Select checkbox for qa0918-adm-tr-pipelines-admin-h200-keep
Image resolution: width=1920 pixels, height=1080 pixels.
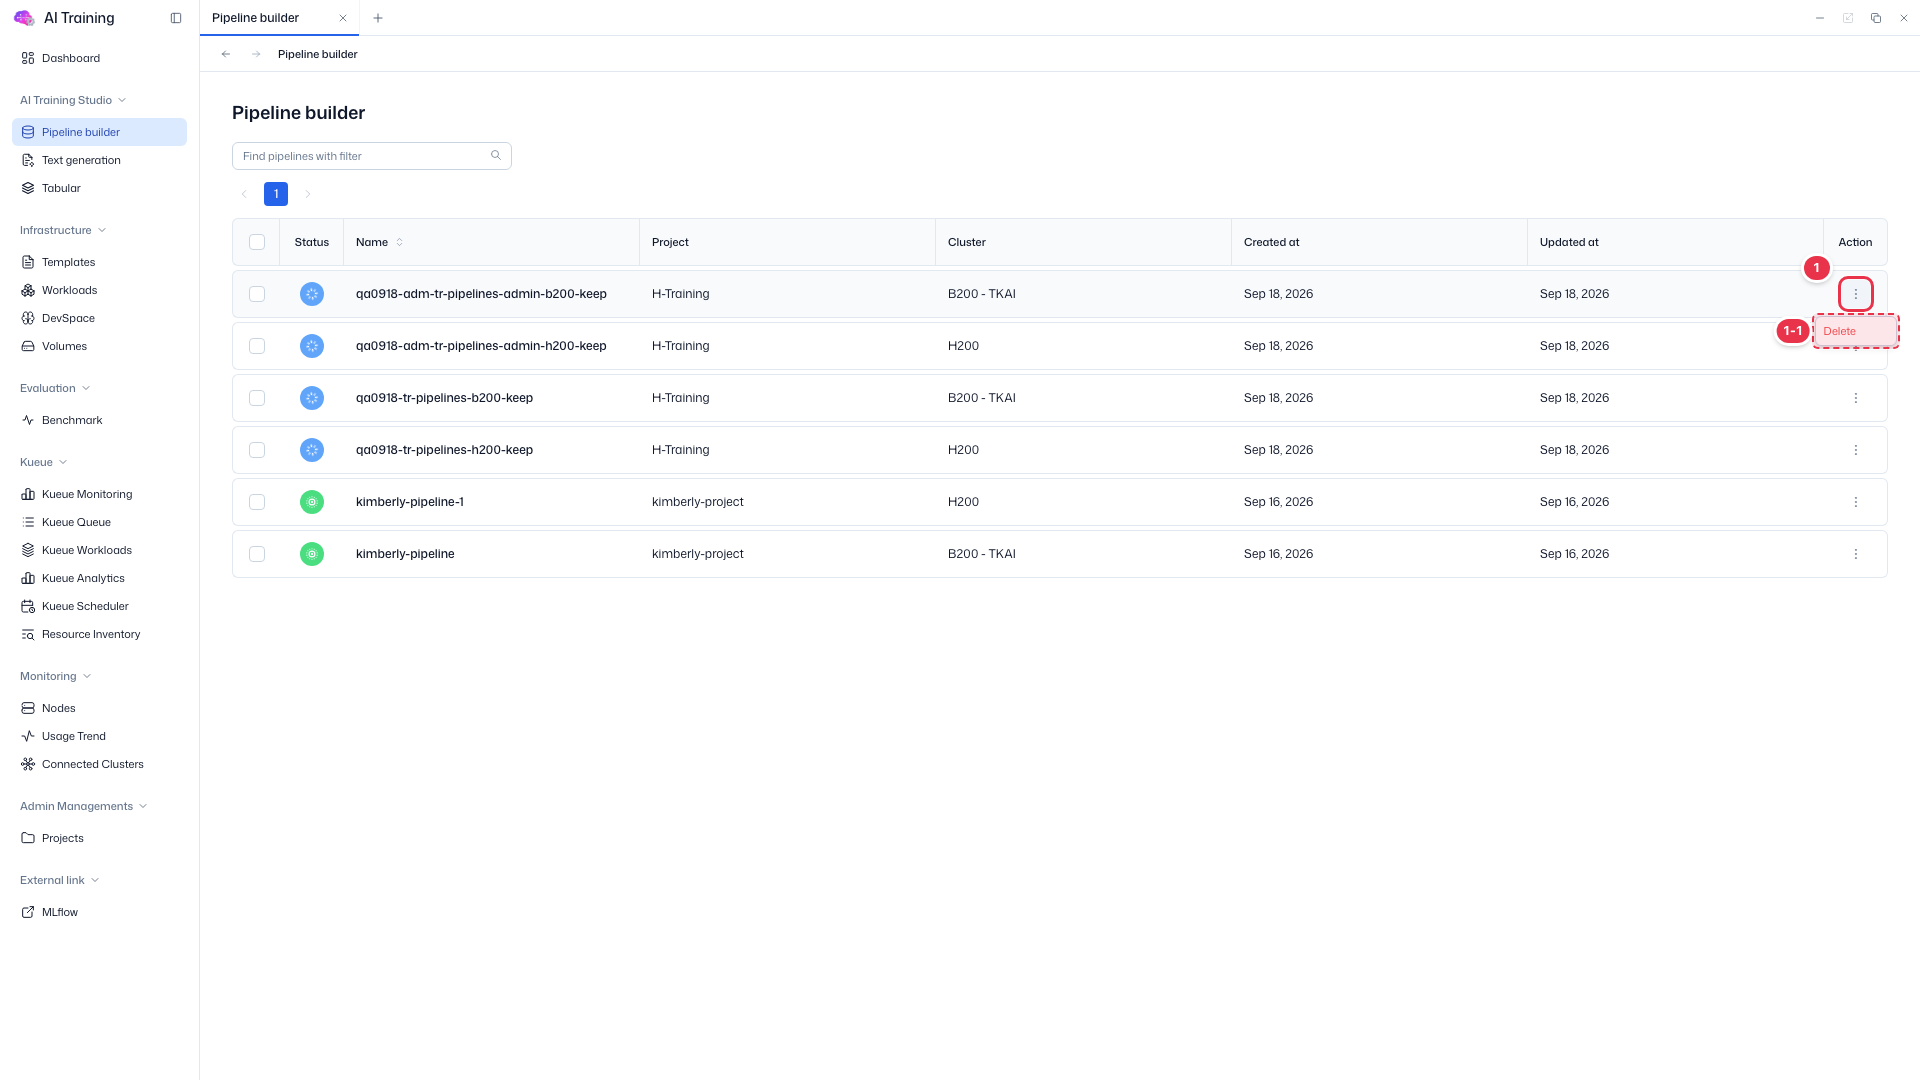click(x=257, y=346)
